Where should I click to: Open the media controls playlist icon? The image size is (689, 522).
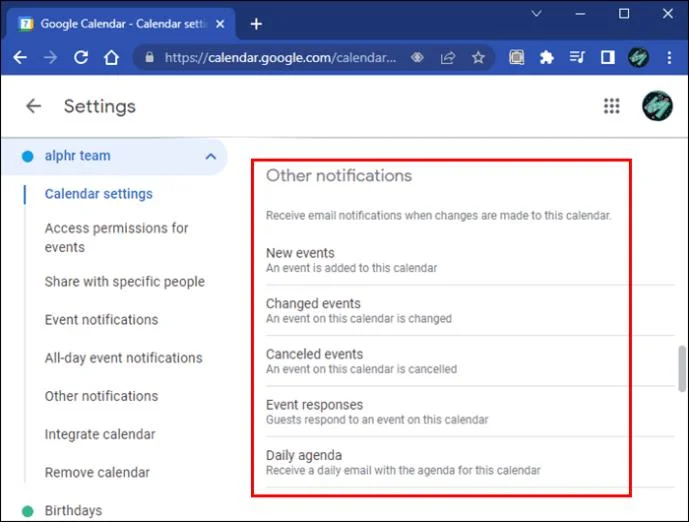[577, 57]
